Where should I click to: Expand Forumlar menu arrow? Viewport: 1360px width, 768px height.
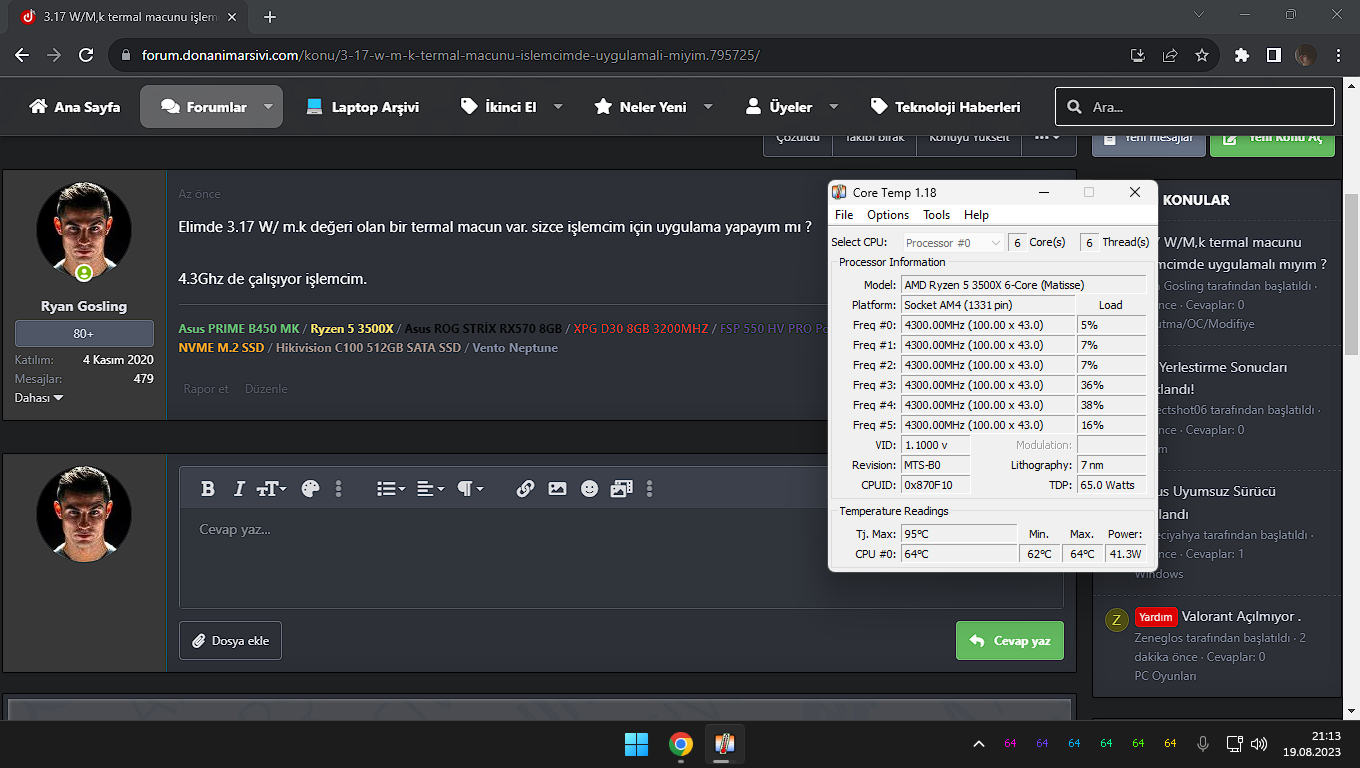(268, 107)
